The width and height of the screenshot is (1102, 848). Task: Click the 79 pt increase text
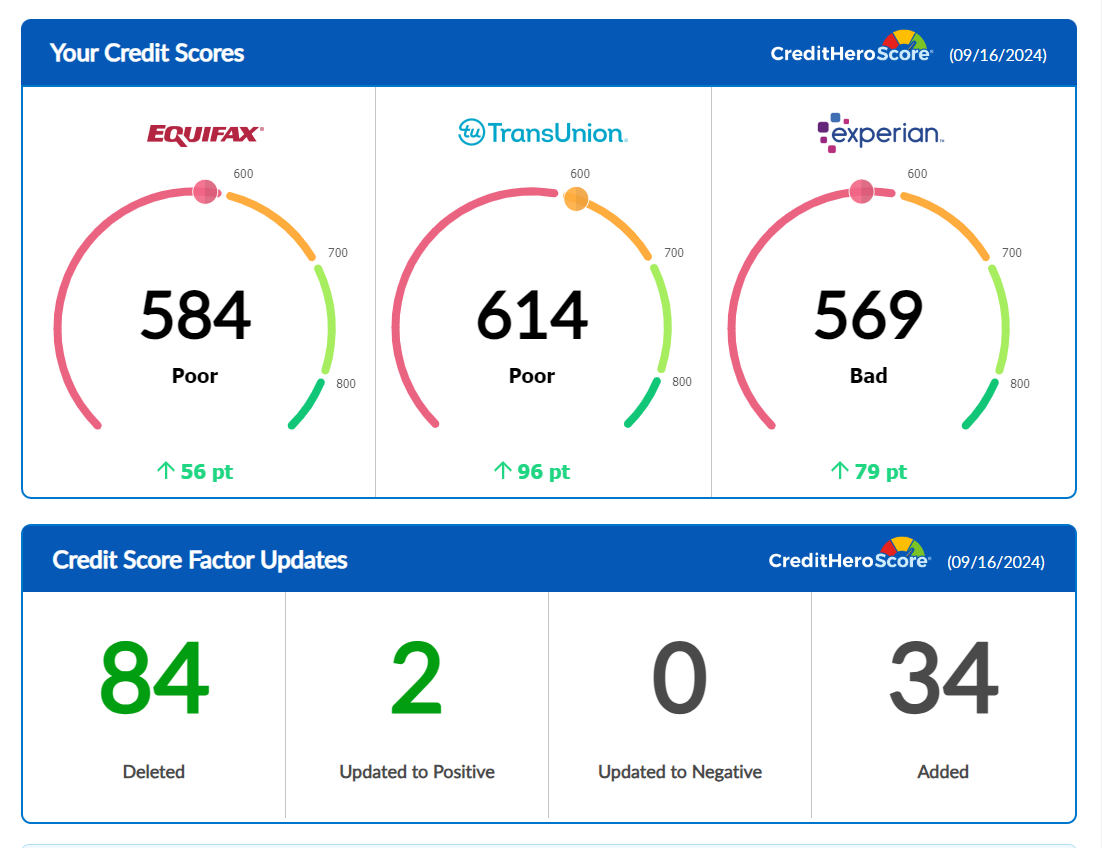pos(881,471)
